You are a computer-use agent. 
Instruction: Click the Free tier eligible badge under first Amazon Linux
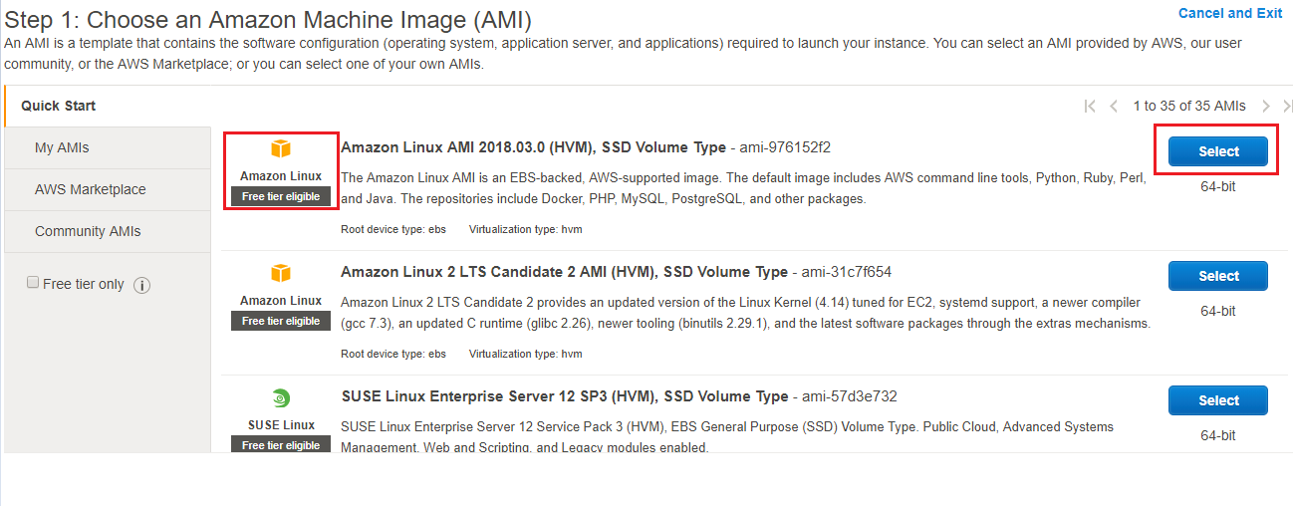pos(281,197)
